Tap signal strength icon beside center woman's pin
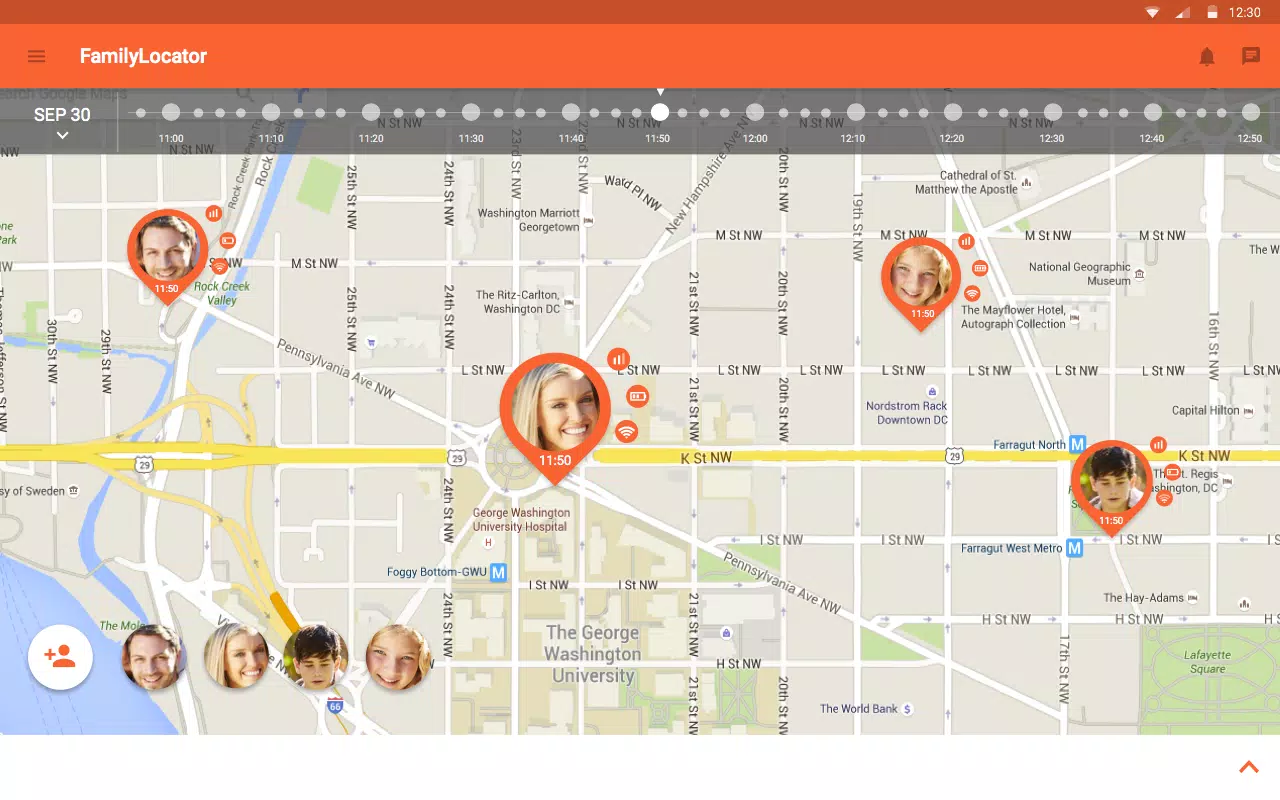This screenshot has height=800, width=1280. click(619, 358)
